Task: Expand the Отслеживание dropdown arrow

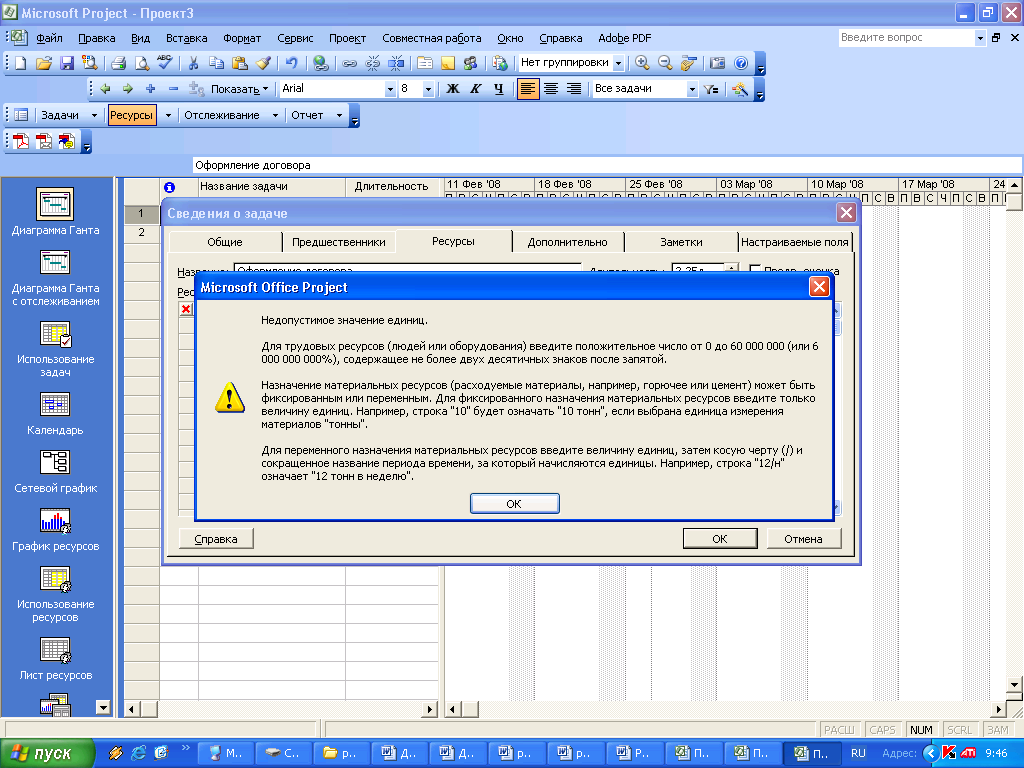Action: [x=275, y=115]
